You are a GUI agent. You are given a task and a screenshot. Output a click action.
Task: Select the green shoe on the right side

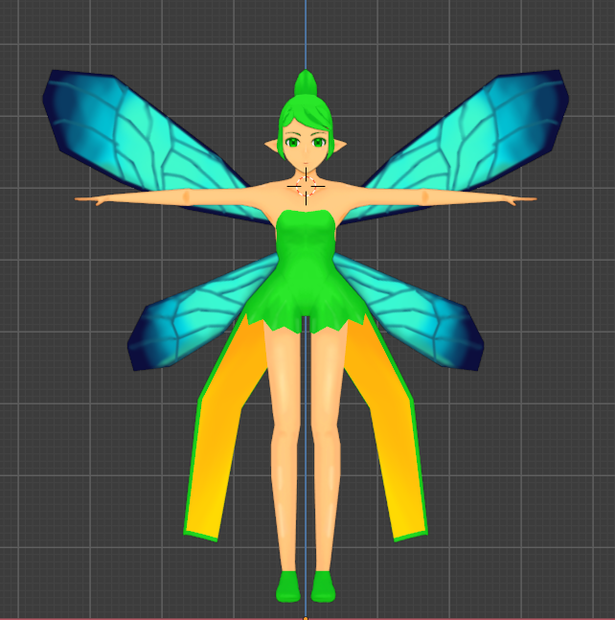323,587
